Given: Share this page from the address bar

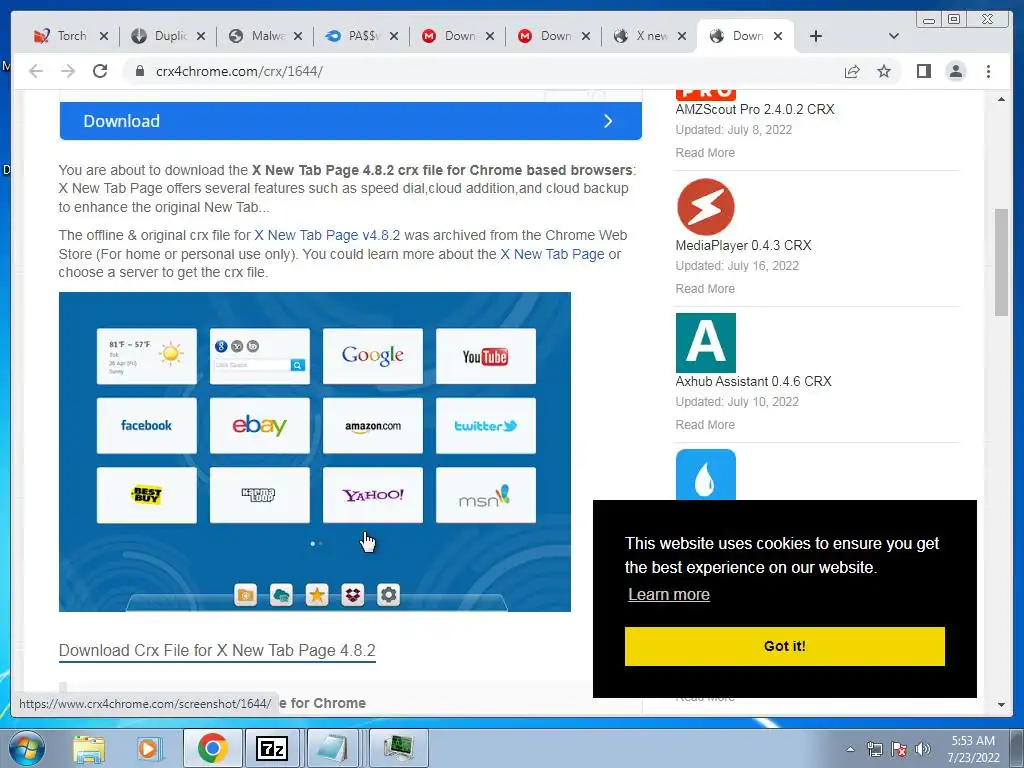Looking at the screenshot, I should pyautogui.click(x=852, y=71).
